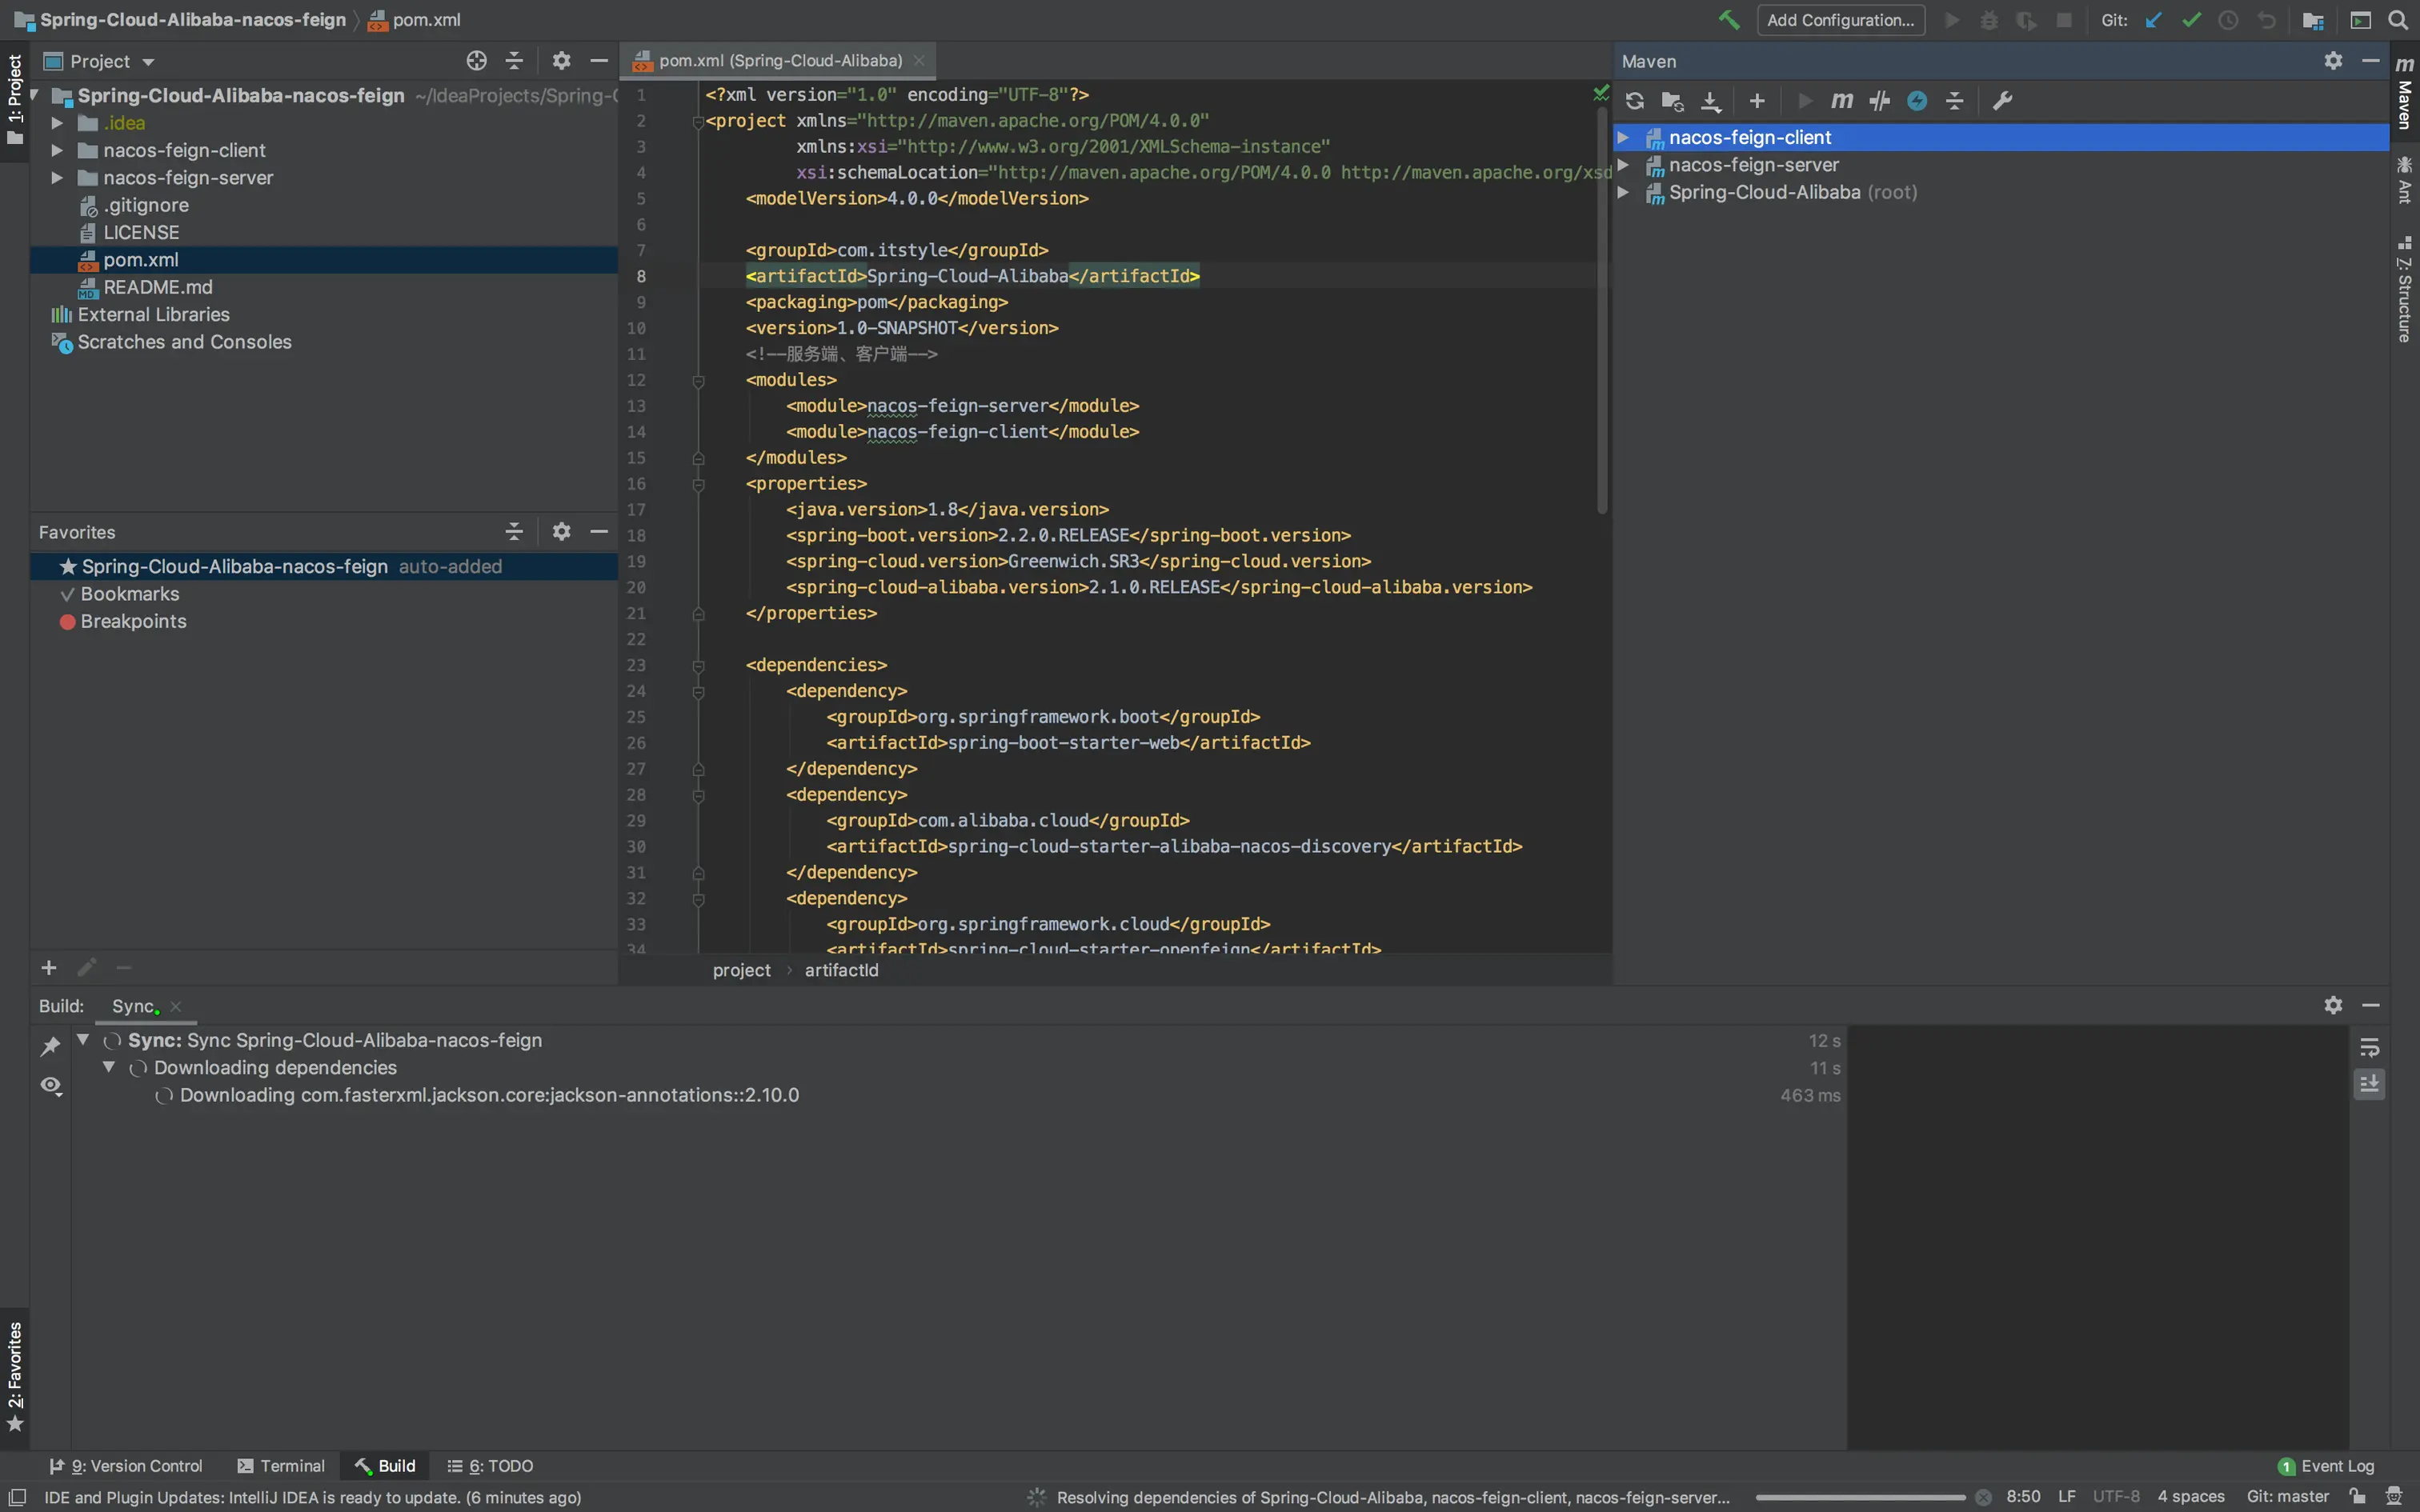The height and width of the screenshot is (1512, 2420).
Task: Click Download Sources and Documentation icon
Action: (x=1711, y=101)
